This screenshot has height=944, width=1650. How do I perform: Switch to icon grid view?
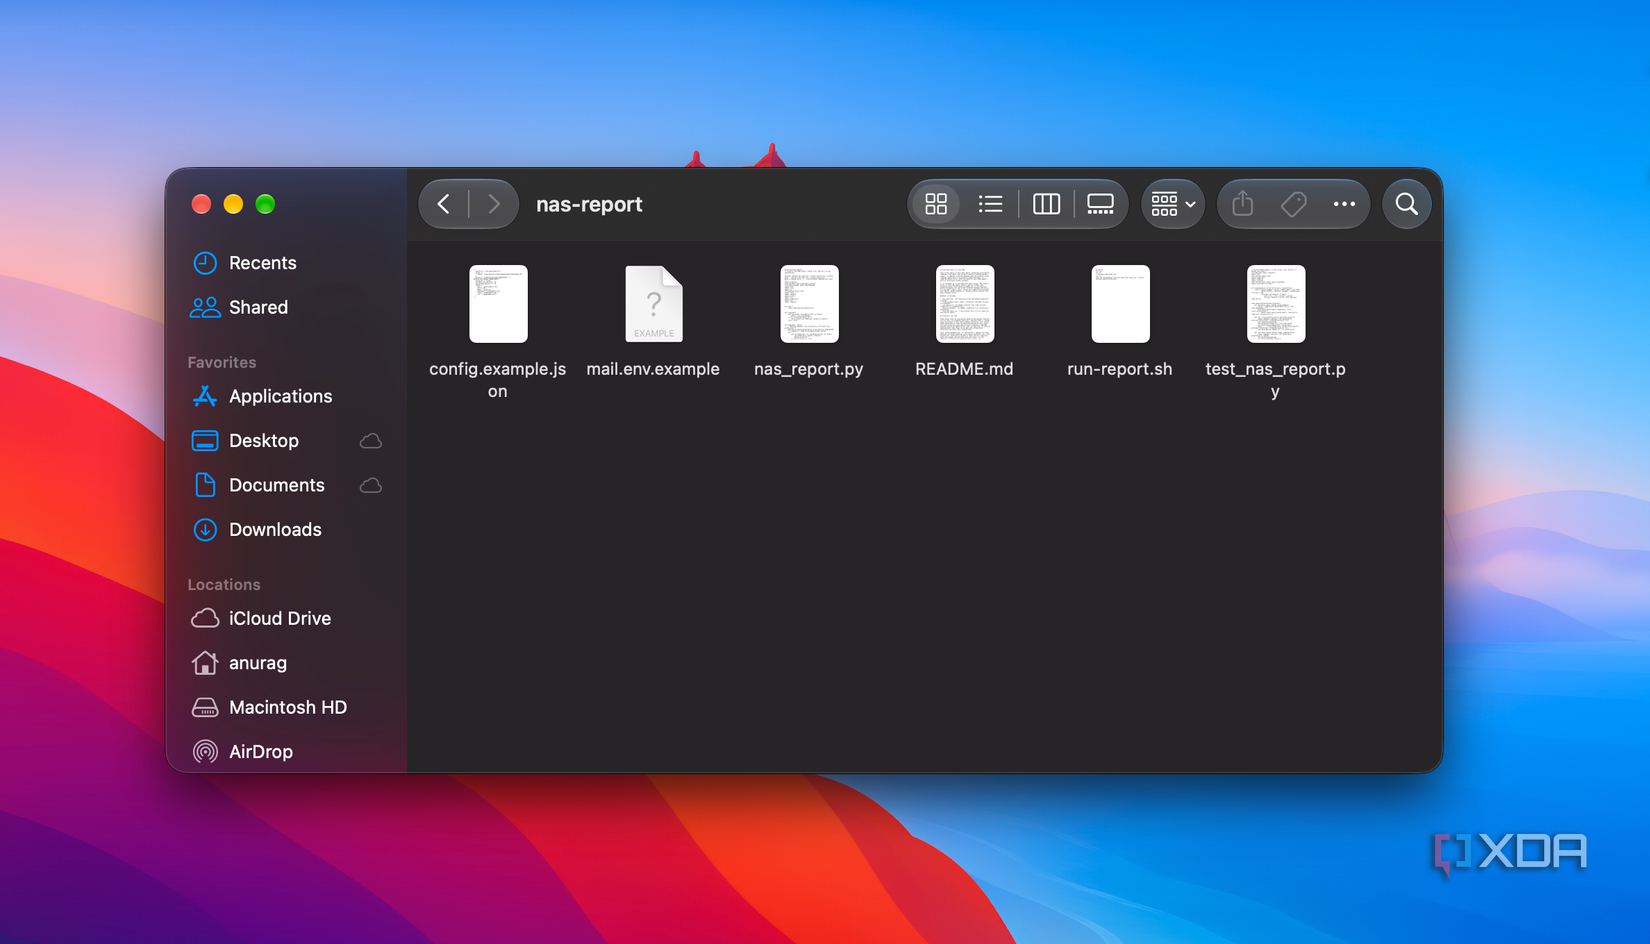936,204
